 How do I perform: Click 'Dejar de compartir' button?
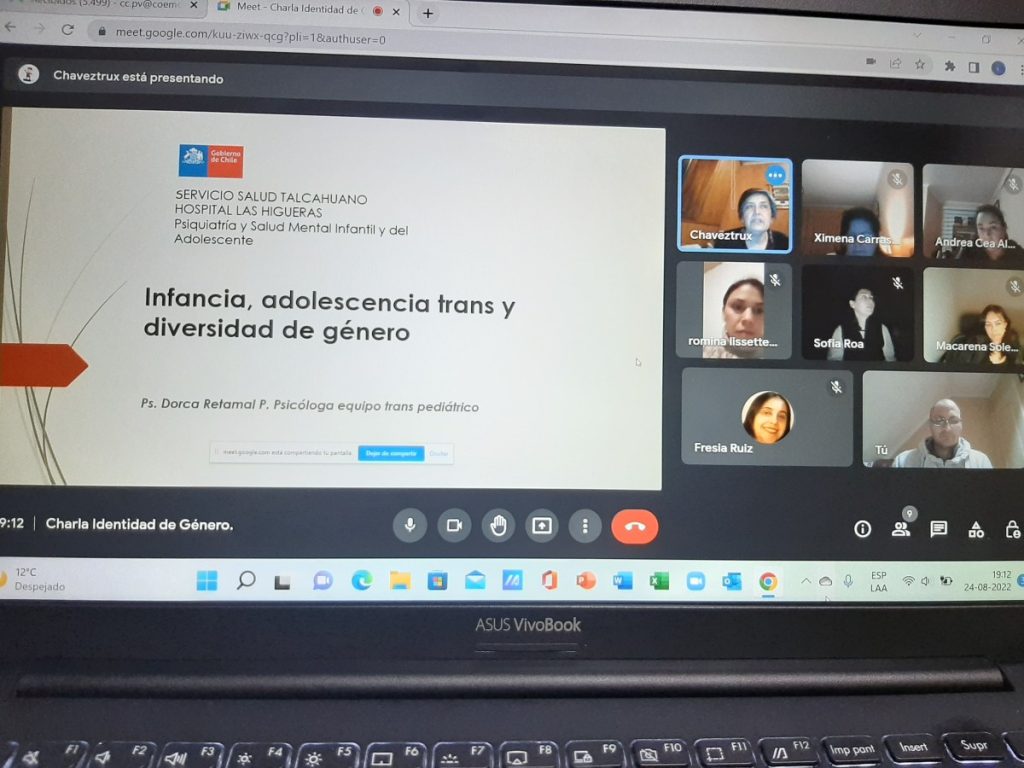point(390,453)
